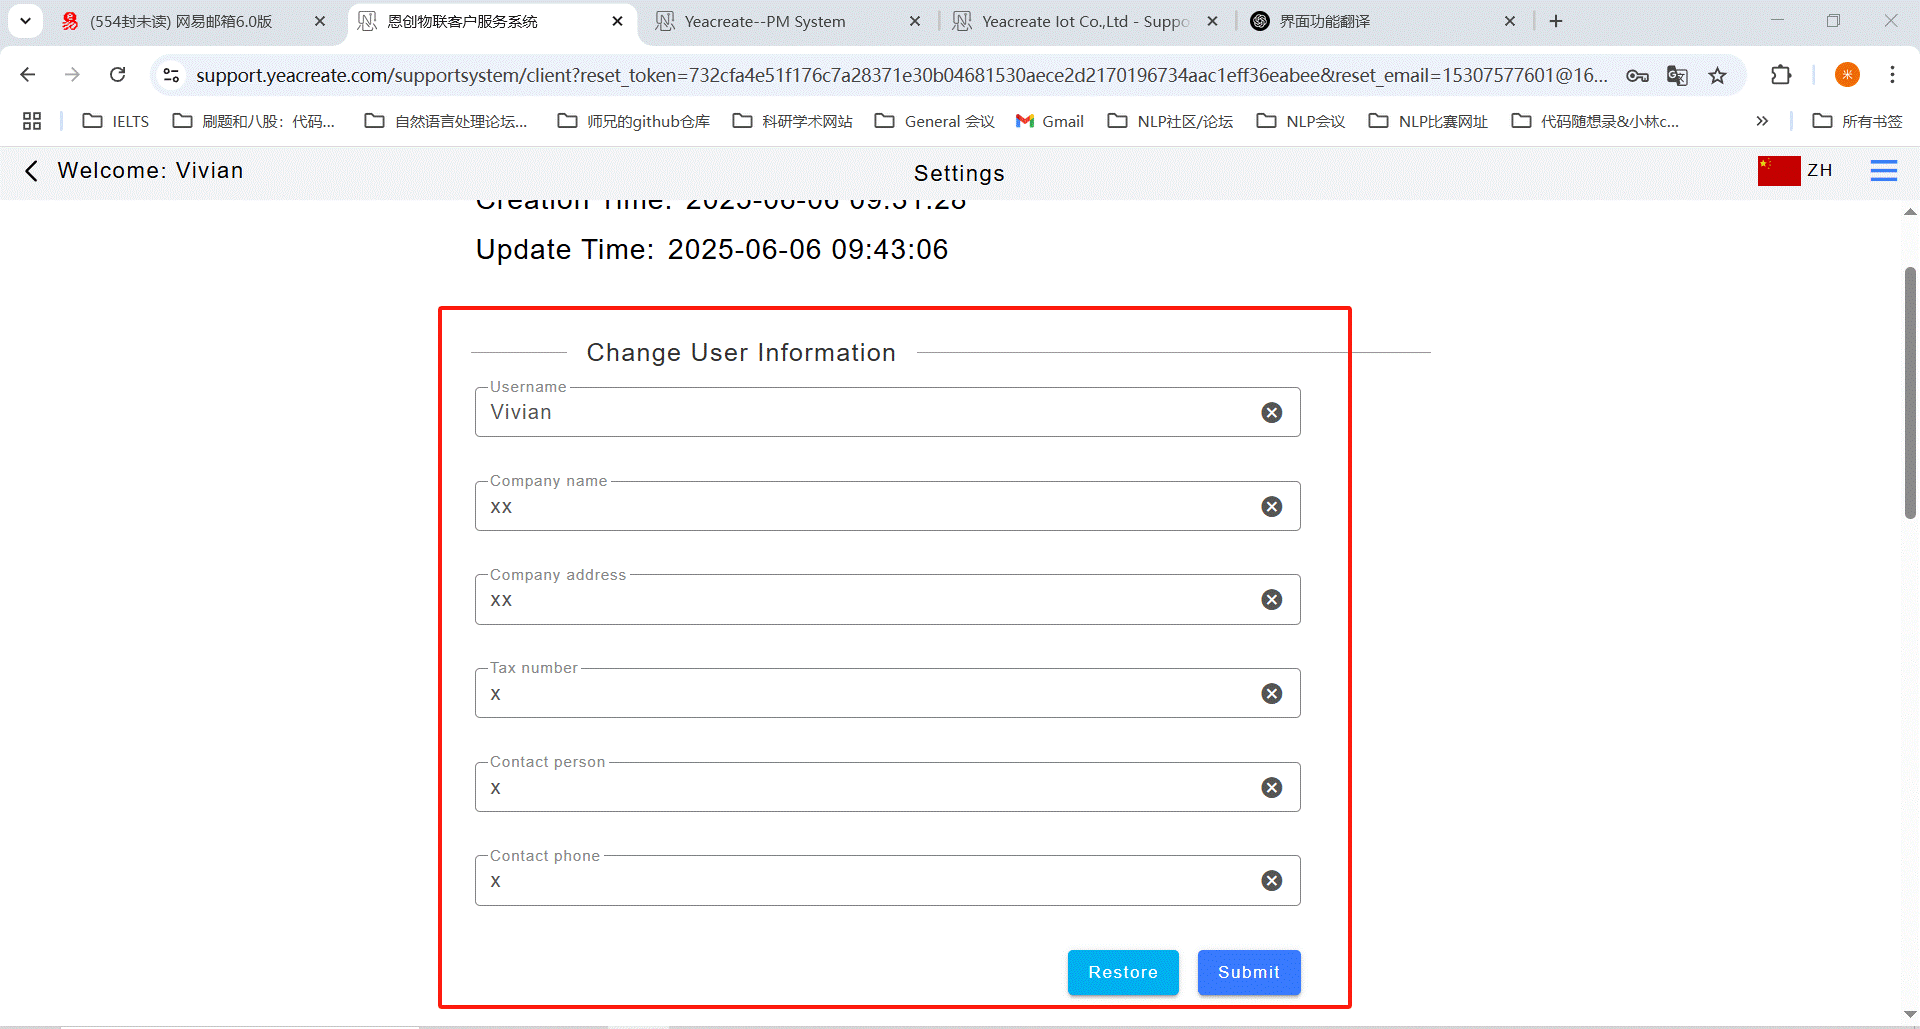Clear the Company name field
Screen dimensions: 1920x1029
coord(1271,507)
